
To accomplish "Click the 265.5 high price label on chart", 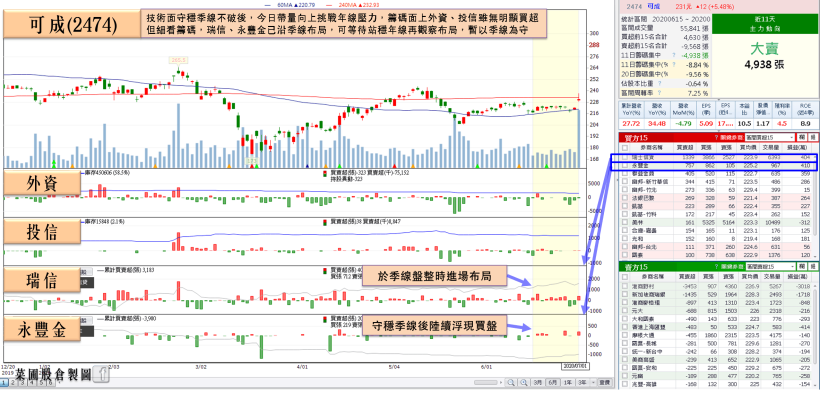I will coord(178,60).
